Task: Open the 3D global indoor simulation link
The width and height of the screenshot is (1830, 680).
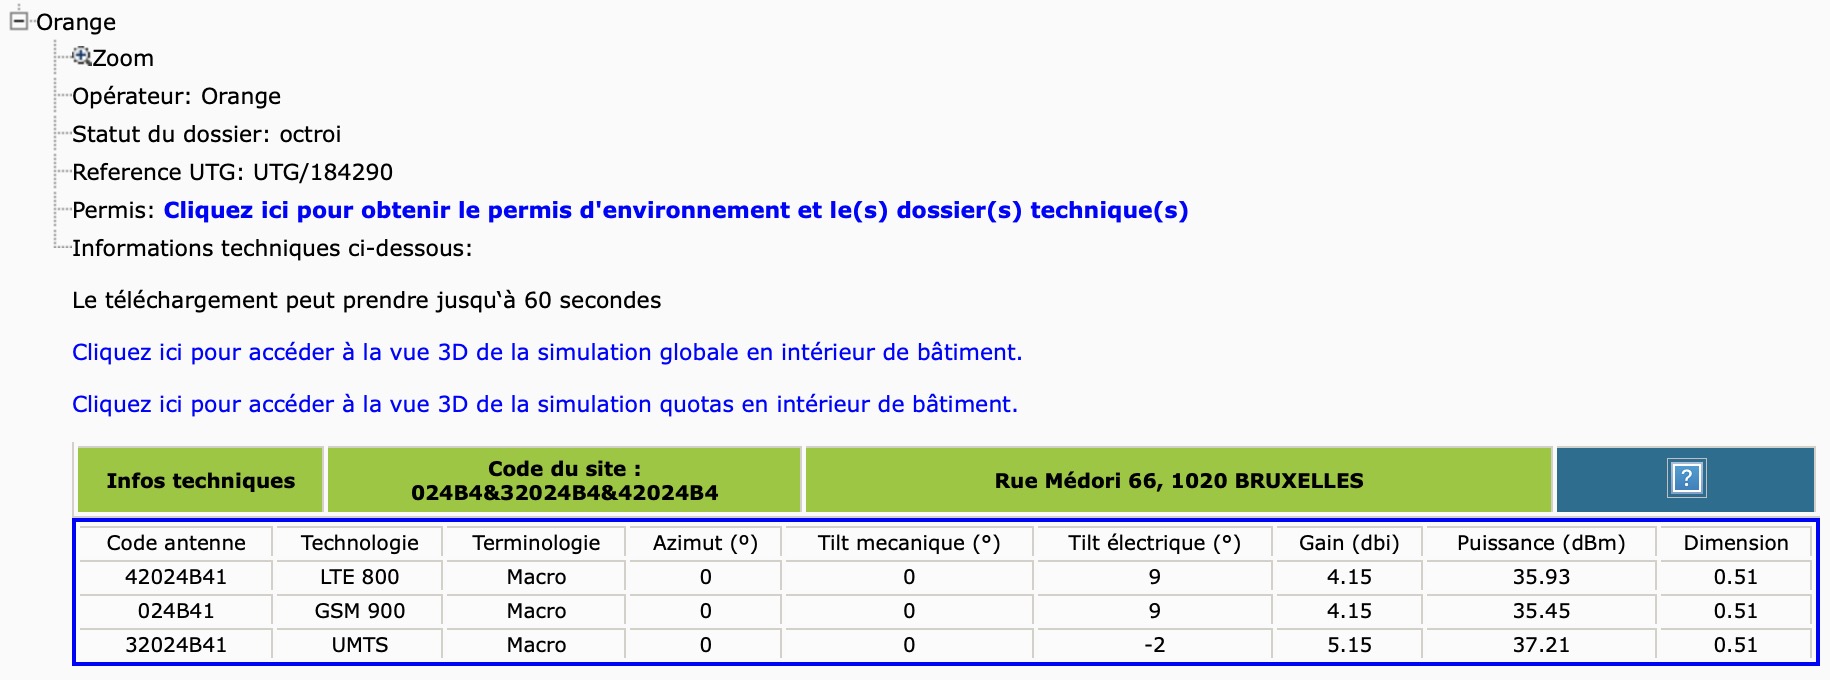Action: click(547, 352)
